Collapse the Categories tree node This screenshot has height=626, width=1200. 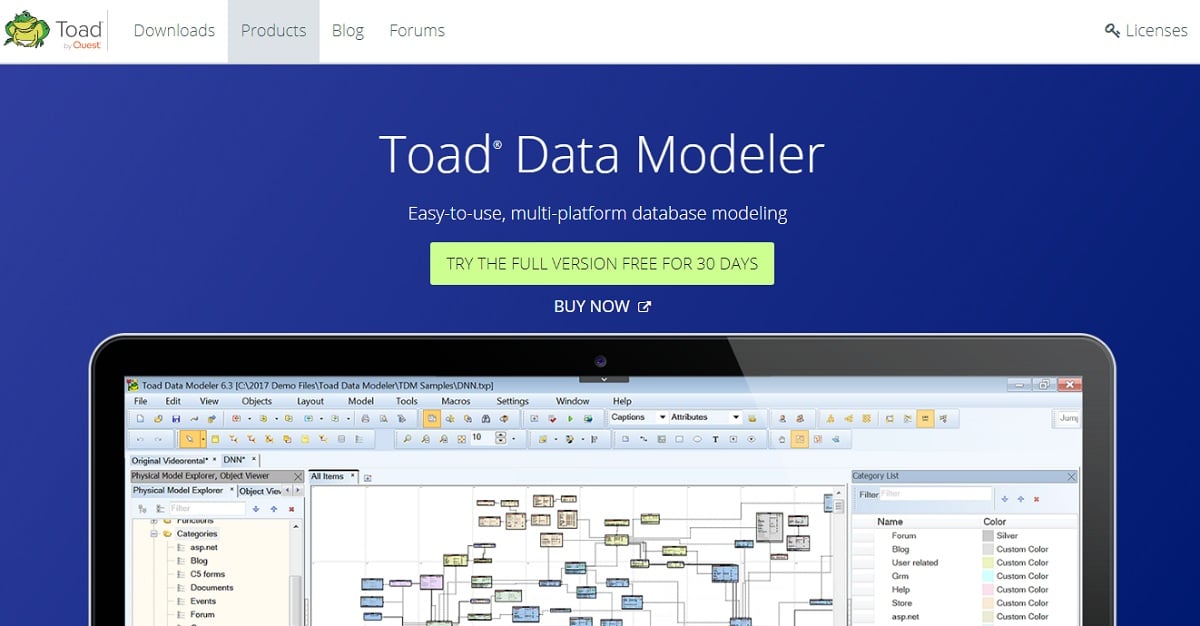coord(155,533)
